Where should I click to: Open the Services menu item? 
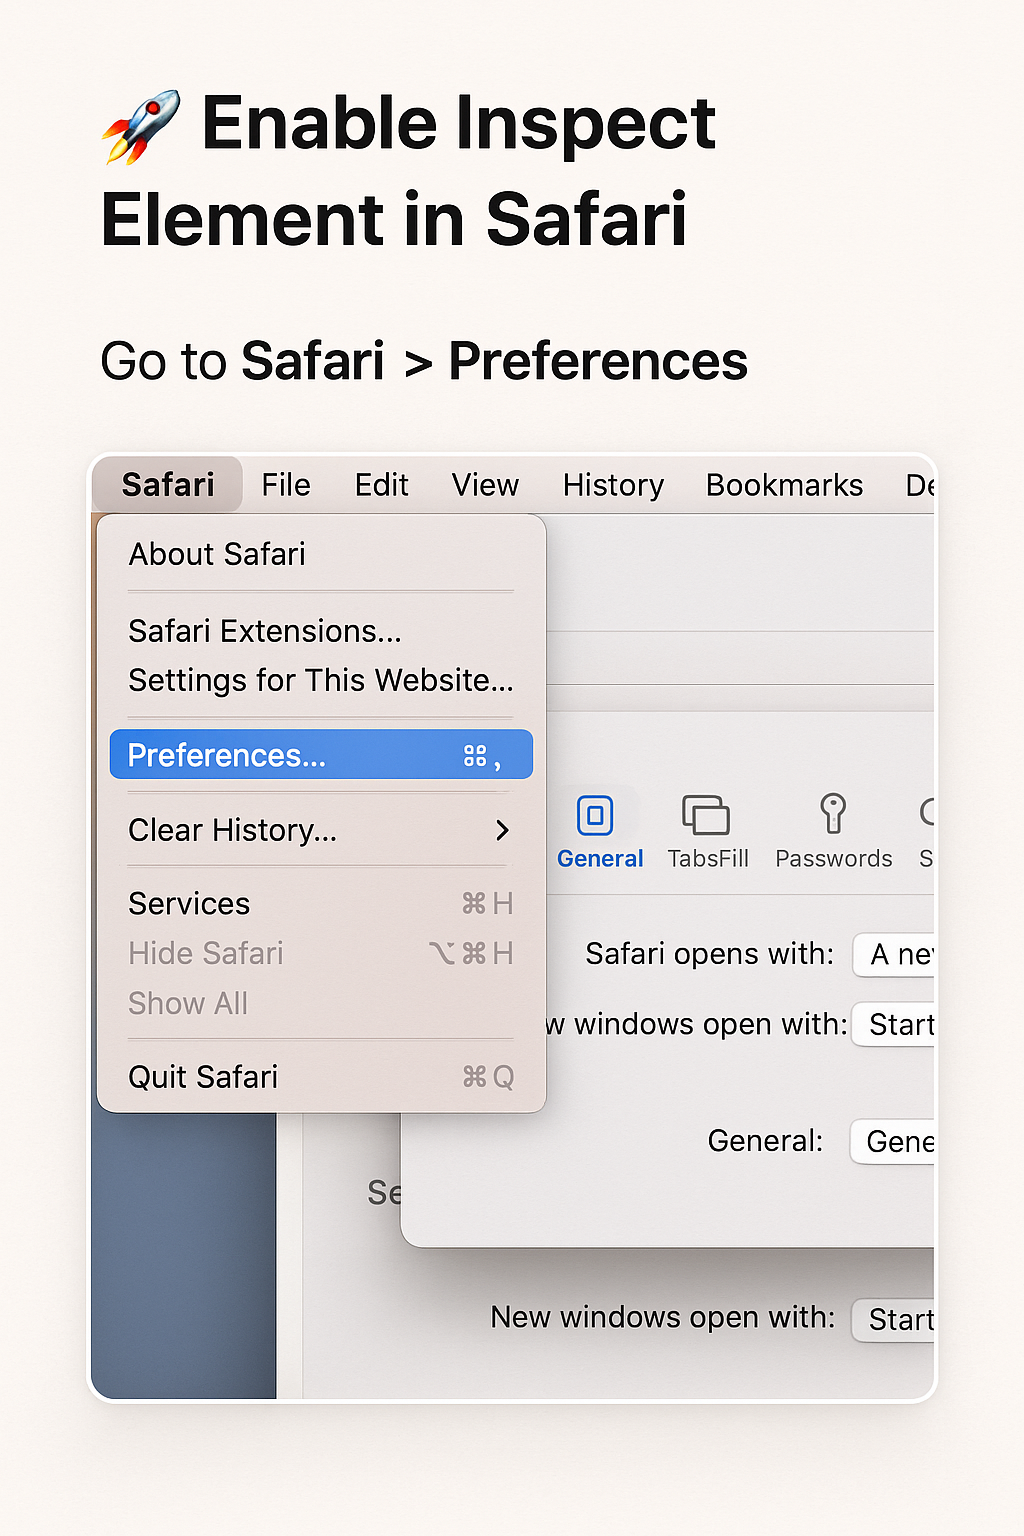321,904
